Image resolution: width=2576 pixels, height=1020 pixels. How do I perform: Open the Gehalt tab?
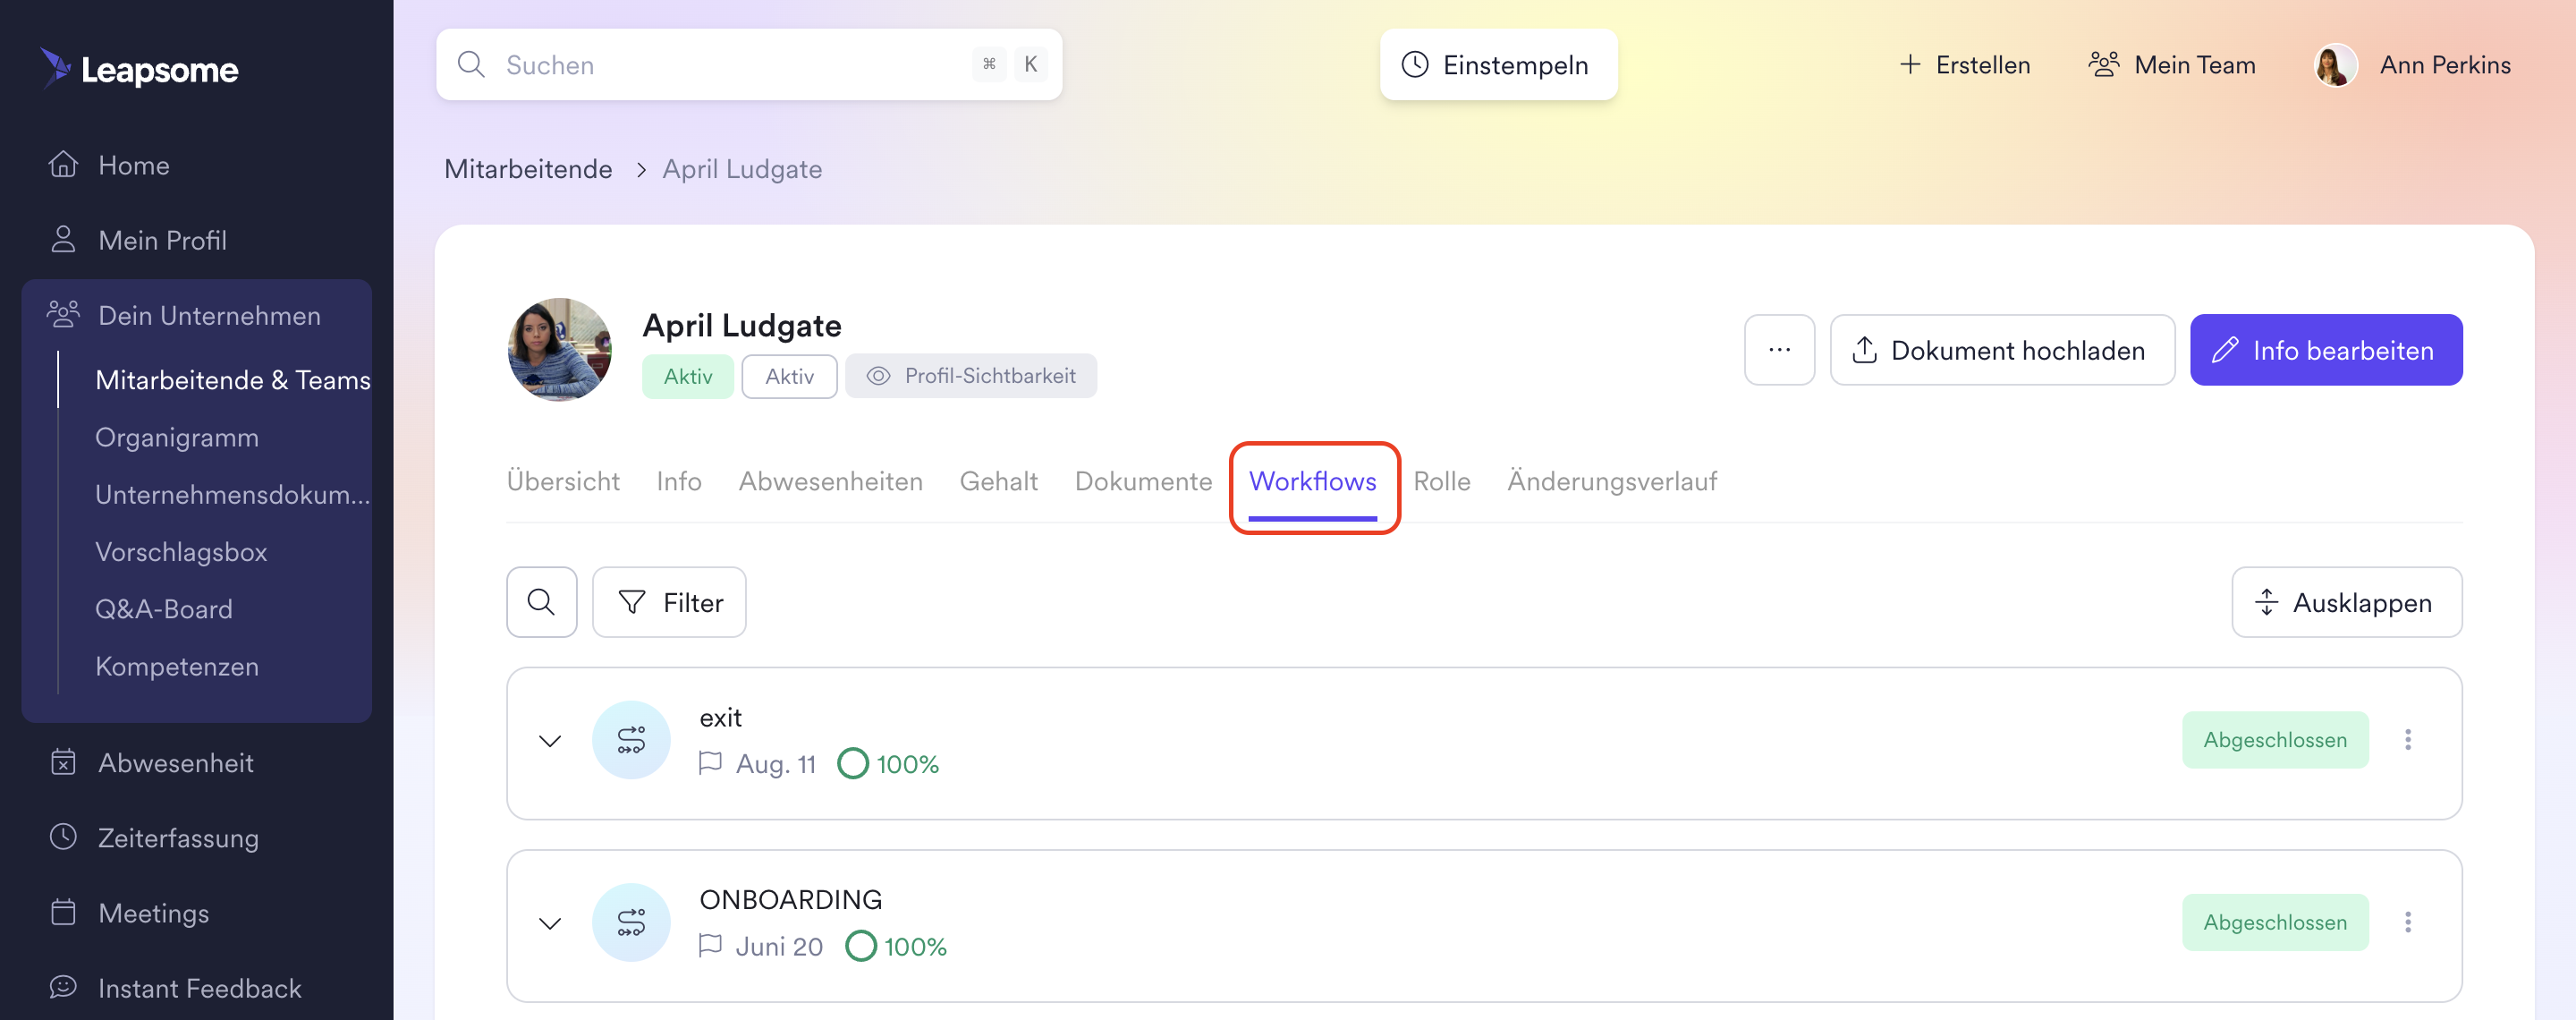tap(998, 481)
